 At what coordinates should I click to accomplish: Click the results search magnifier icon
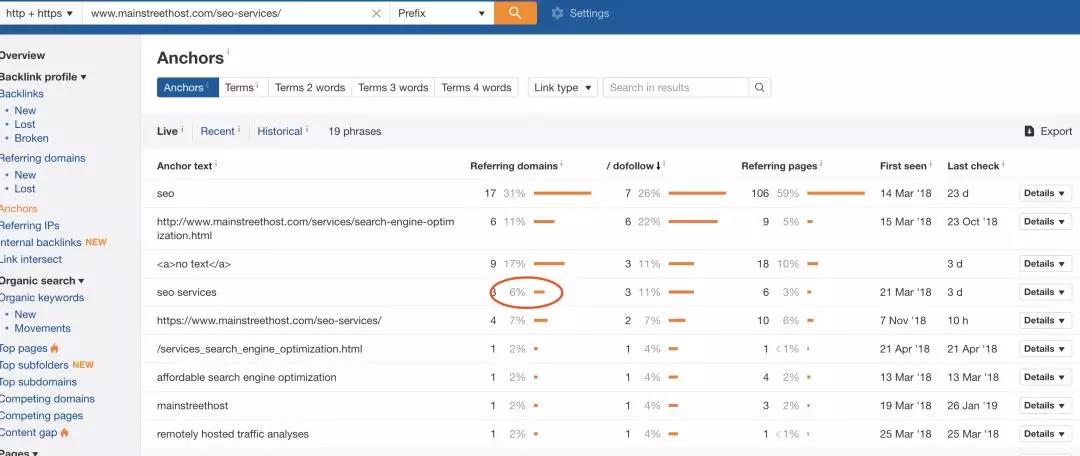pos(759,88)
